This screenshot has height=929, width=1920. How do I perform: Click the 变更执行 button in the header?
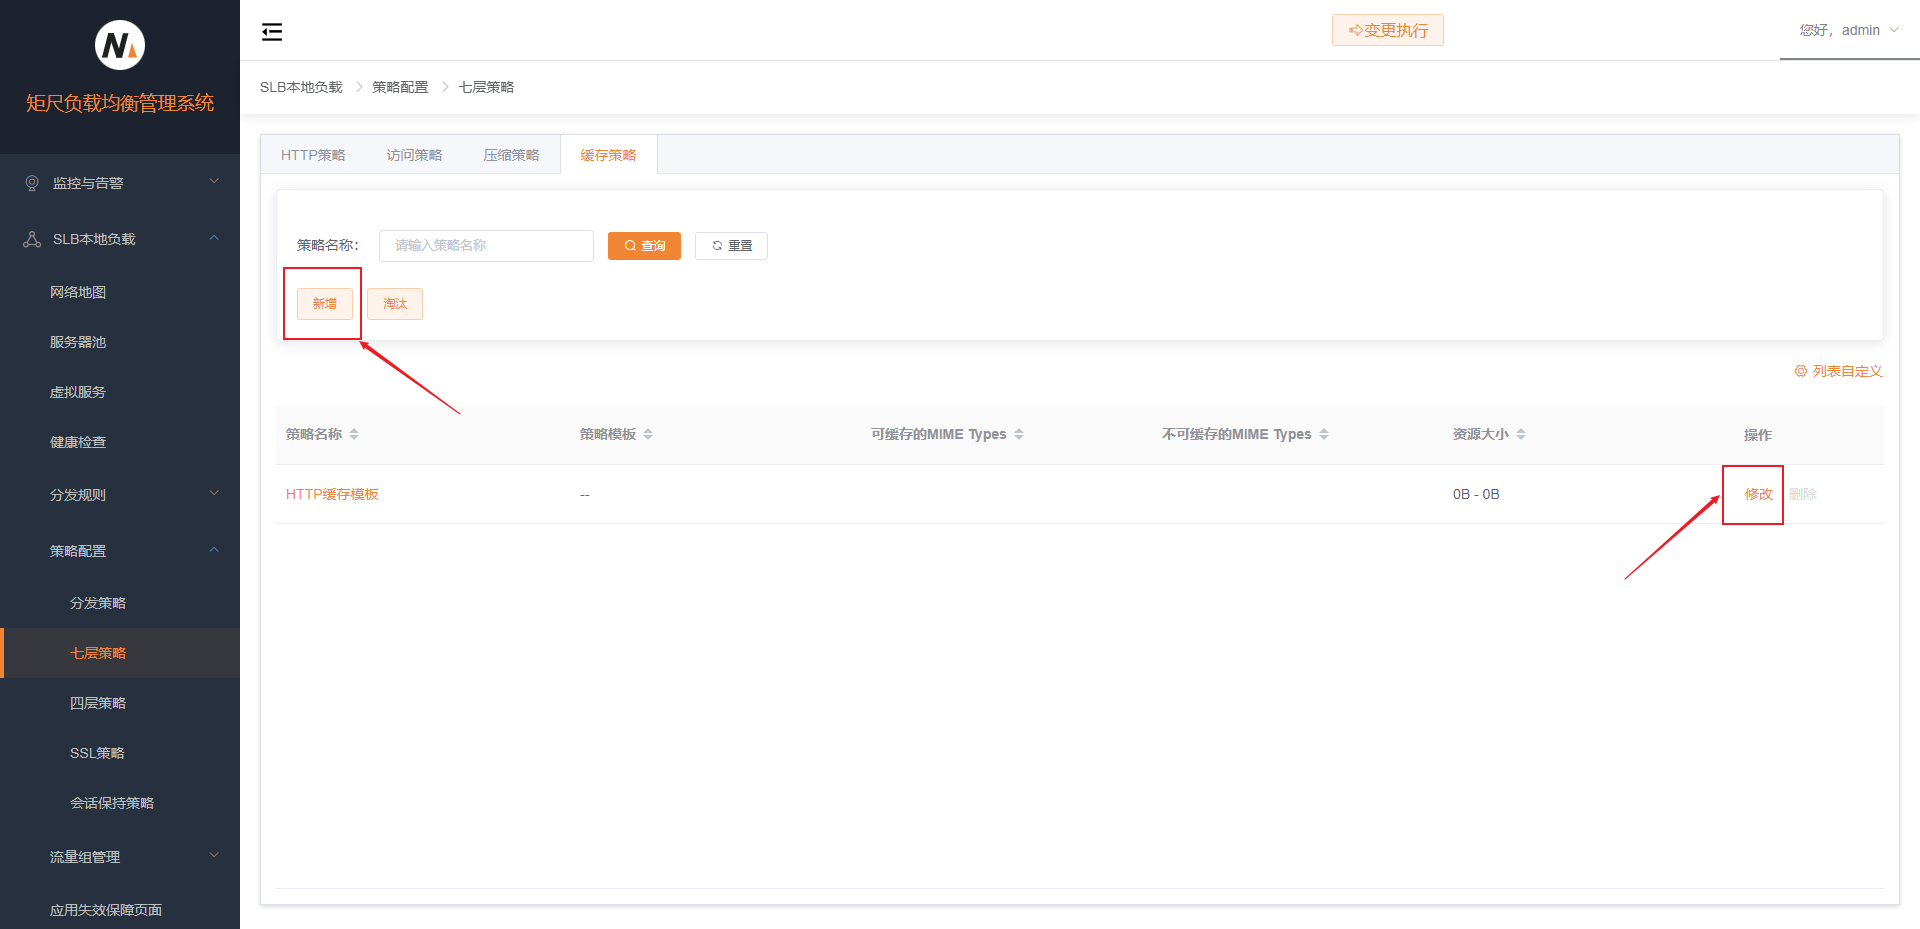point(1387,30)
